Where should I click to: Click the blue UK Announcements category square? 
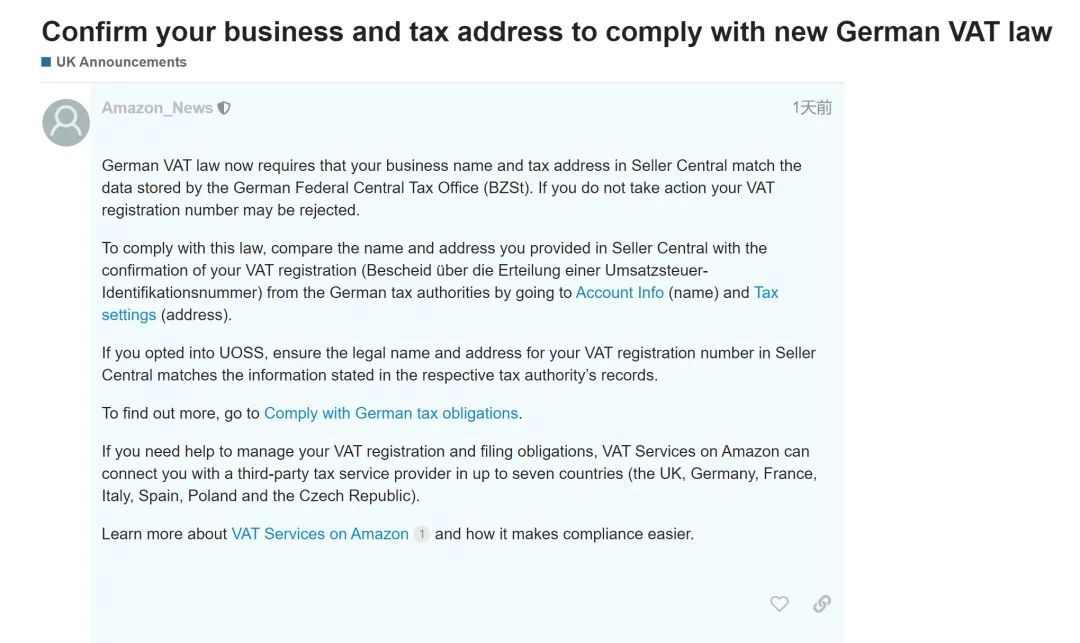[x=46, y=62]
